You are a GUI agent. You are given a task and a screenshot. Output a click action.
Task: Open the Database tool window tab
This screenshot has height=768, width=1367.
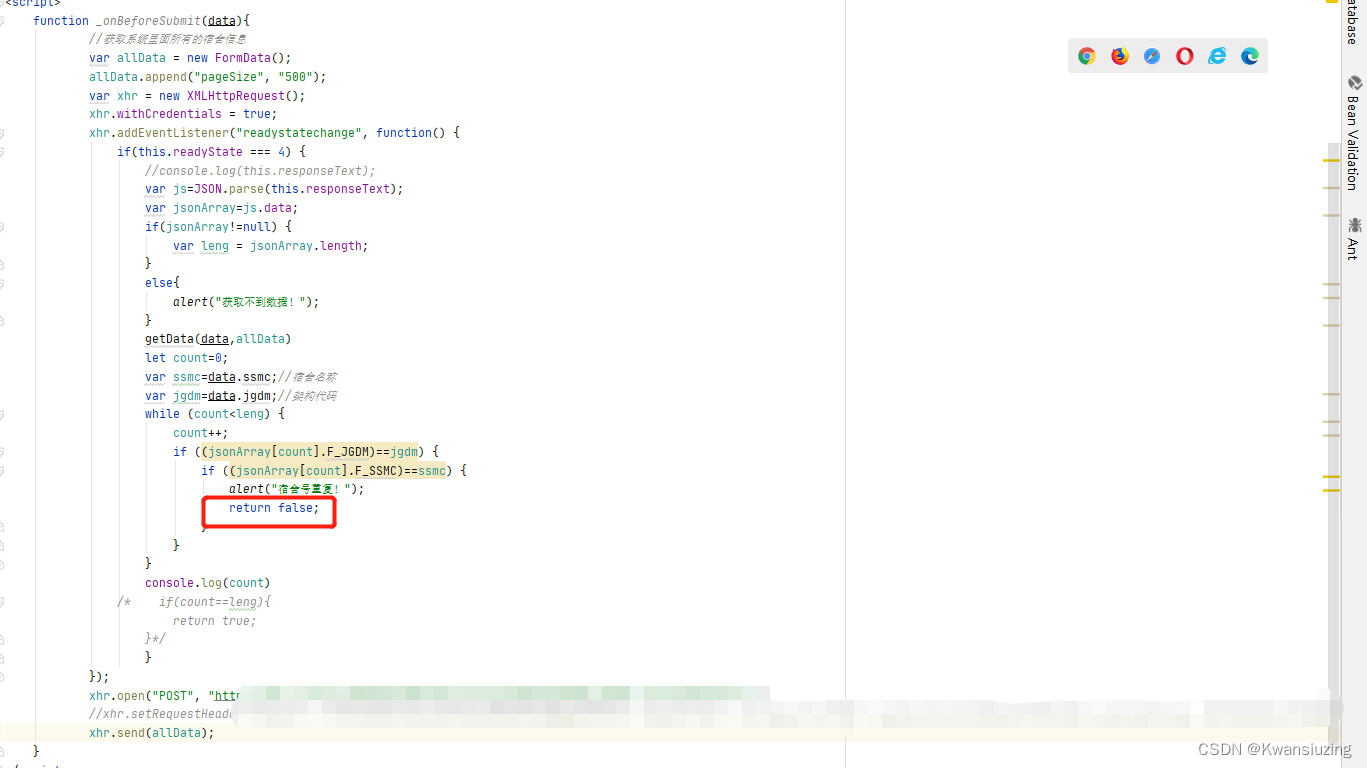(1354, 18)
